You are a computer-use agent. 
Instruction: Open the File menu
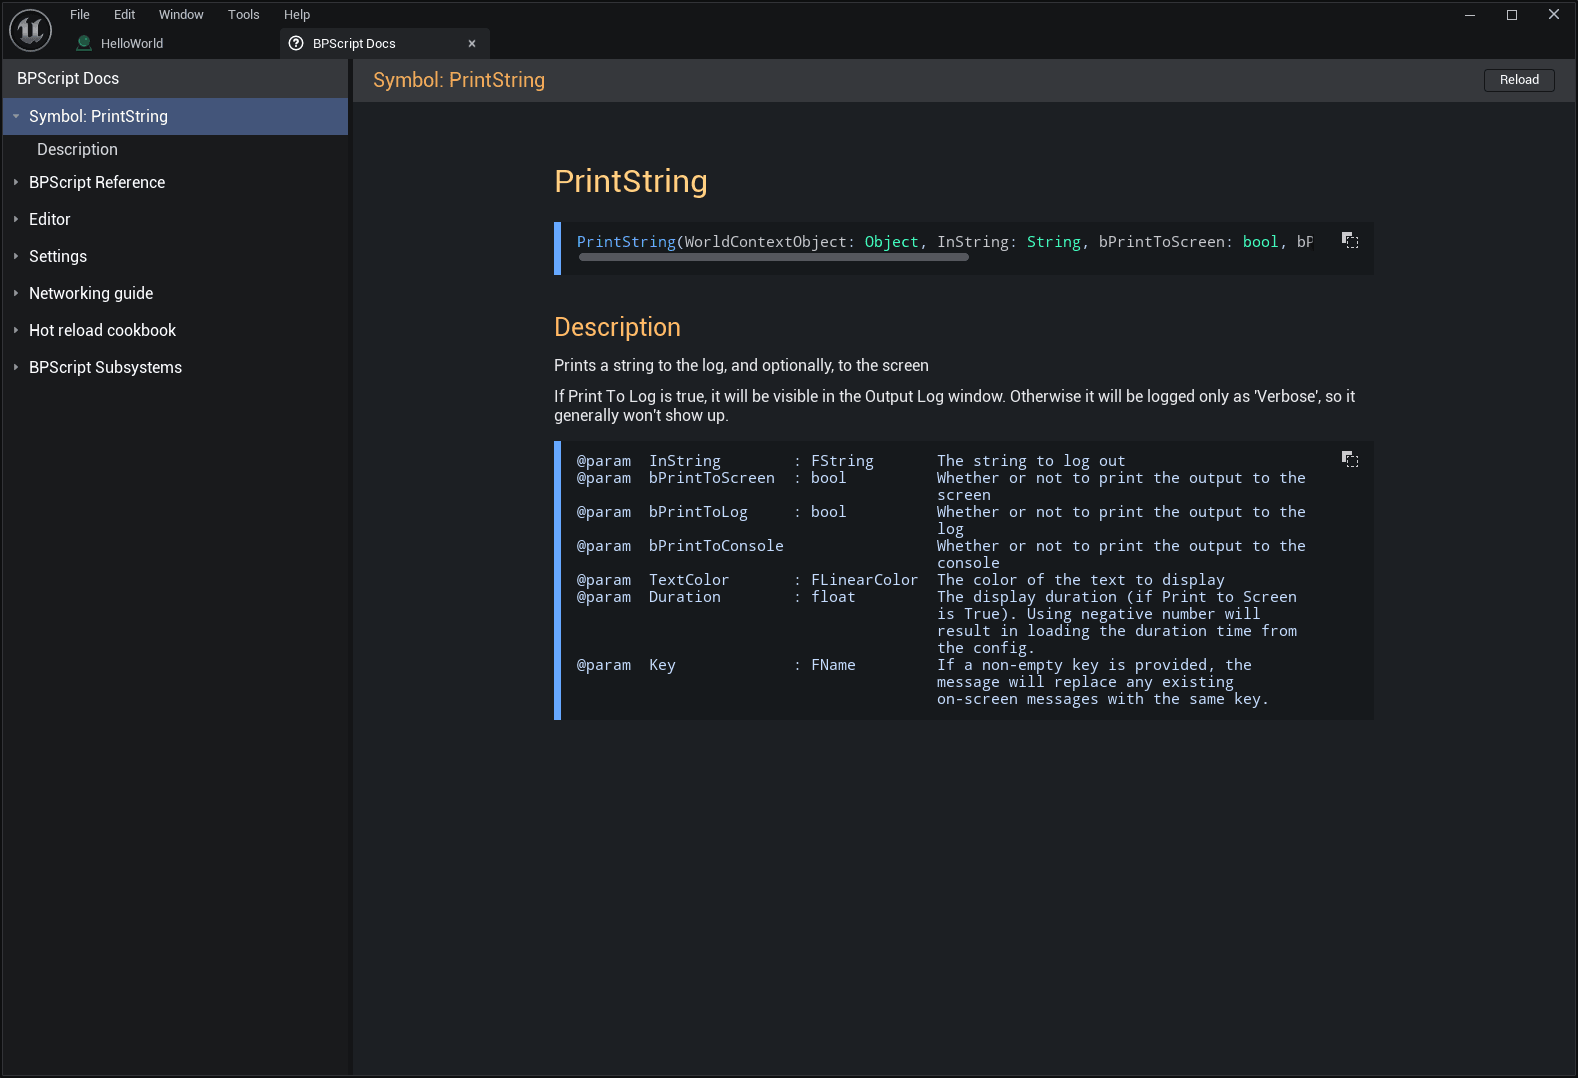pyautogui.click(x=80, y=14)
